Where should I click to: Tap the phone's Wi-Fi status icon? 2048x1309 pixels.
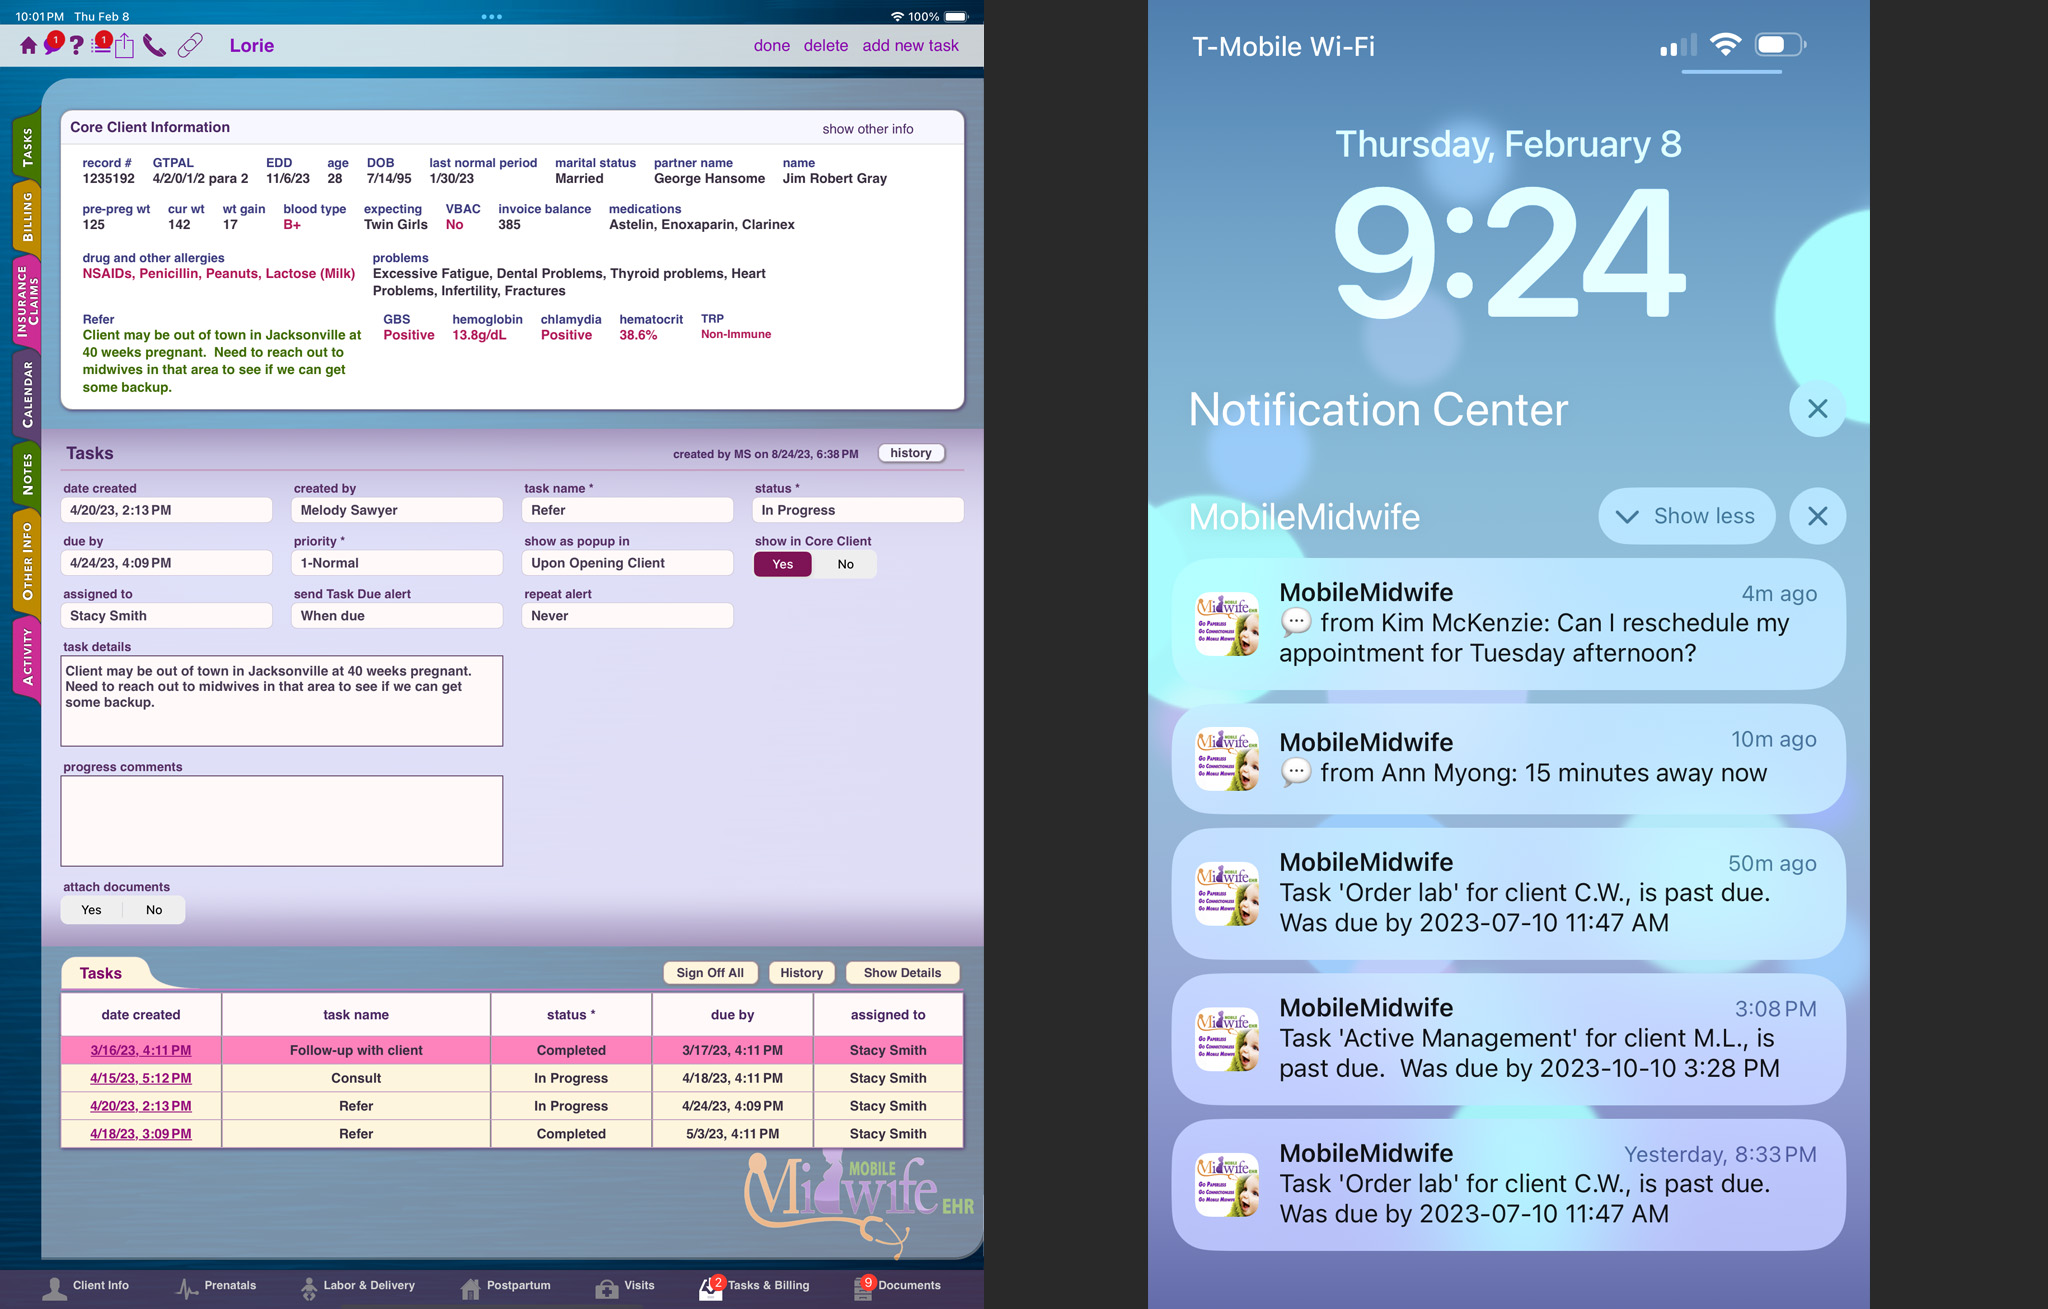[x=1725, y=45]
